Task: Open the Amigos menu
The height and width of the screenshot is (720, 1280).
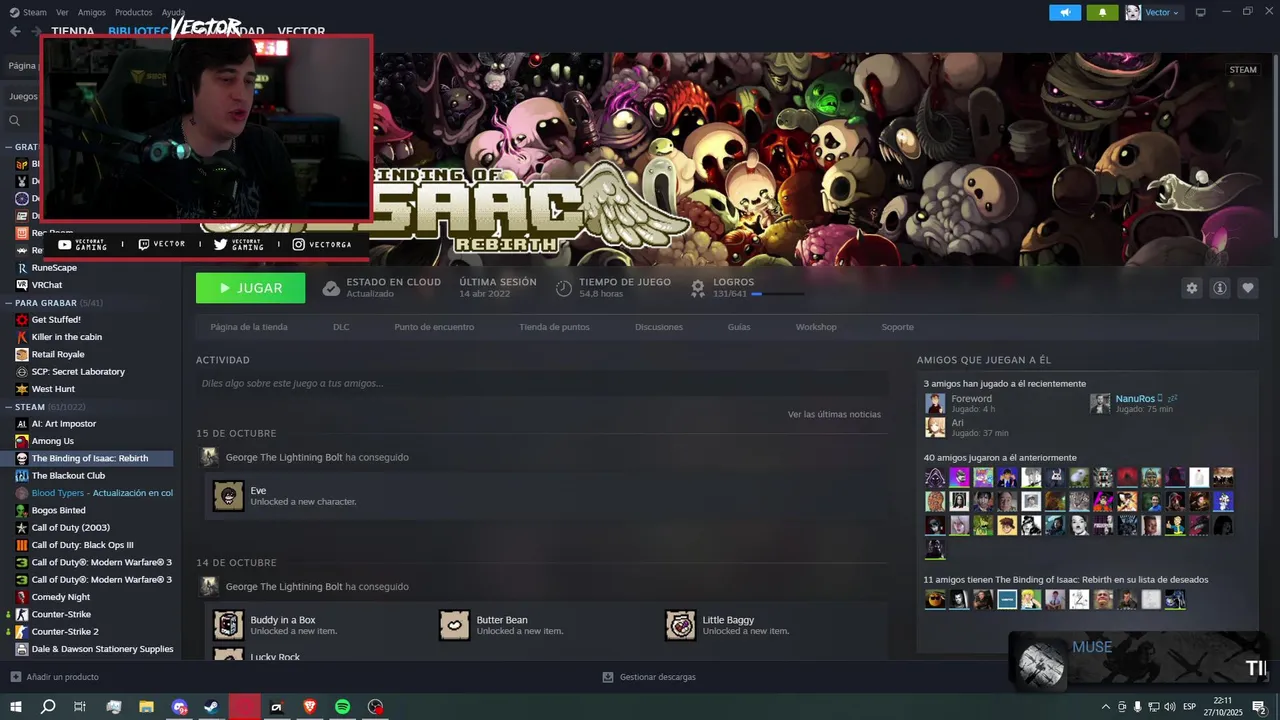Action: pyautogui.click(x=92, y=12)
